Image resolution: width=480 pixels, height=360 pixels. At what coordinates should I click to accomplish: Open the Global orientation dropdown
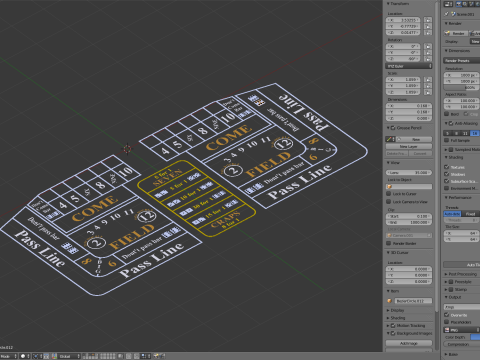click(70, 356)
